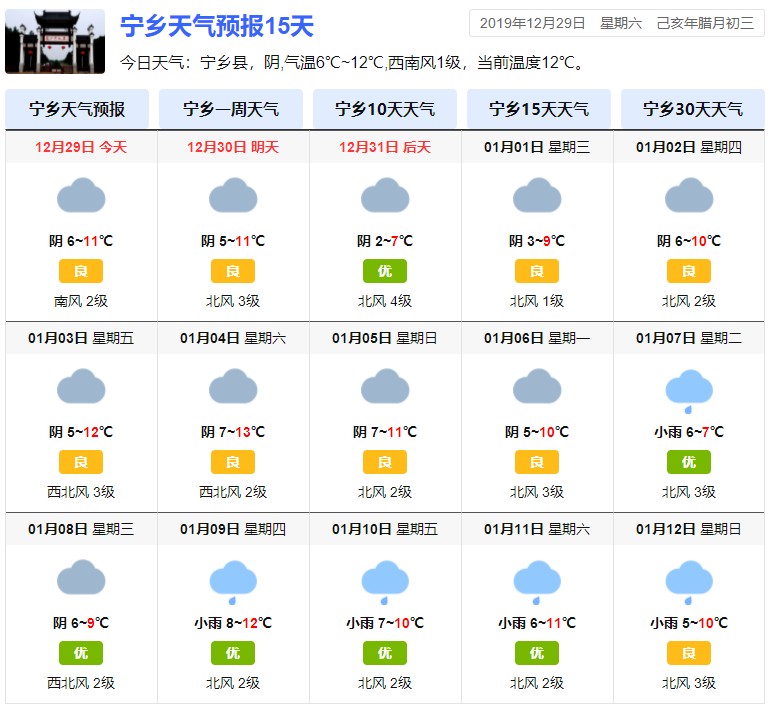Click the wind text 西北风 2级 under 01月08日
This screenshot has height=704, width=771.
pyautogui.click(x=81, y=683)
